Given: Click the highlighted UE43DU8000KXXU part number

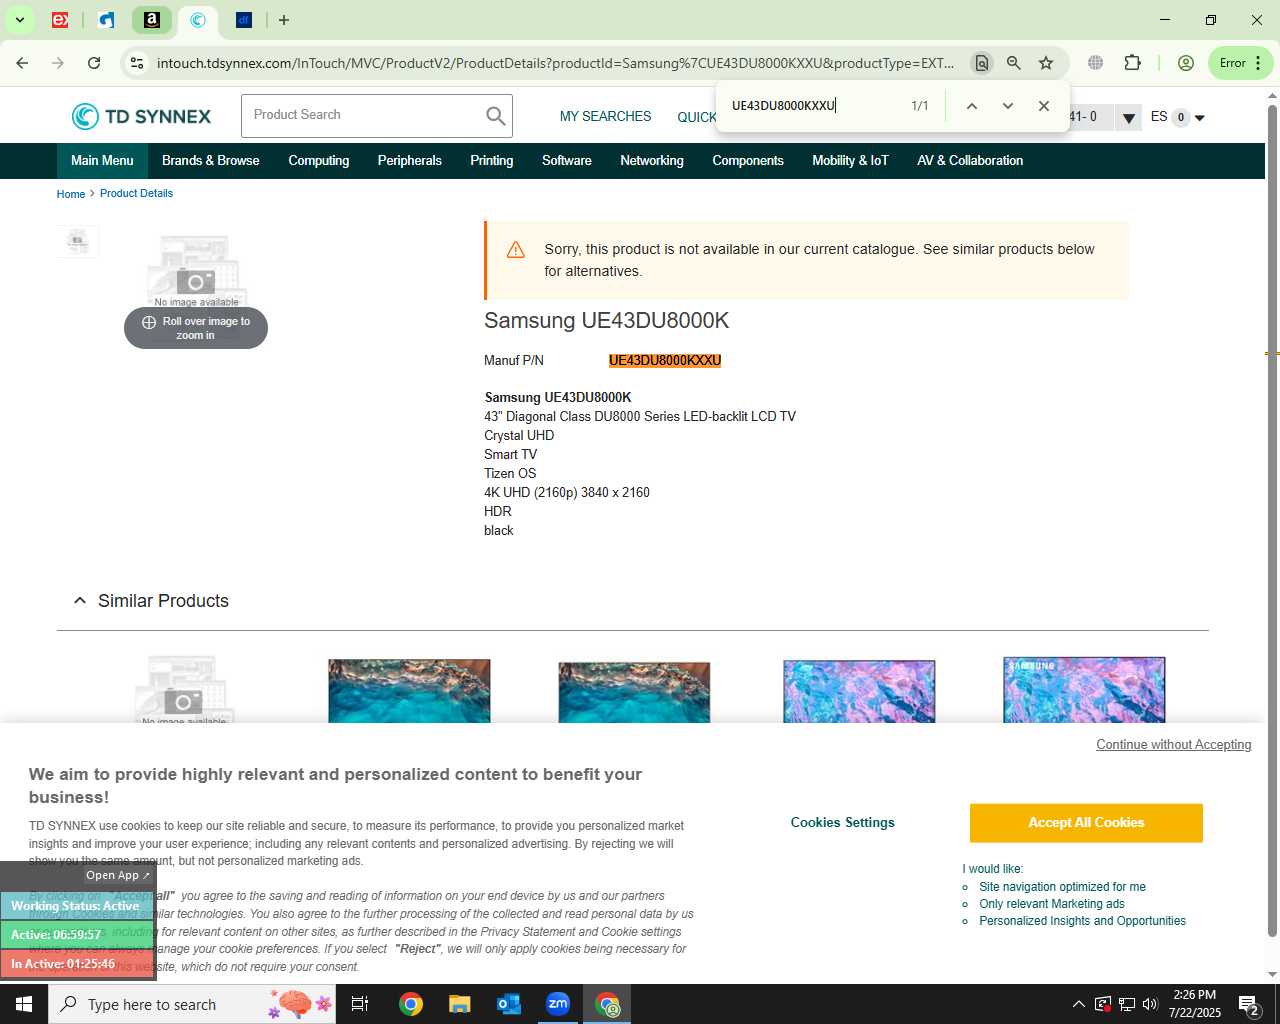Looking at the screenshot, I should tap(665, 361).
